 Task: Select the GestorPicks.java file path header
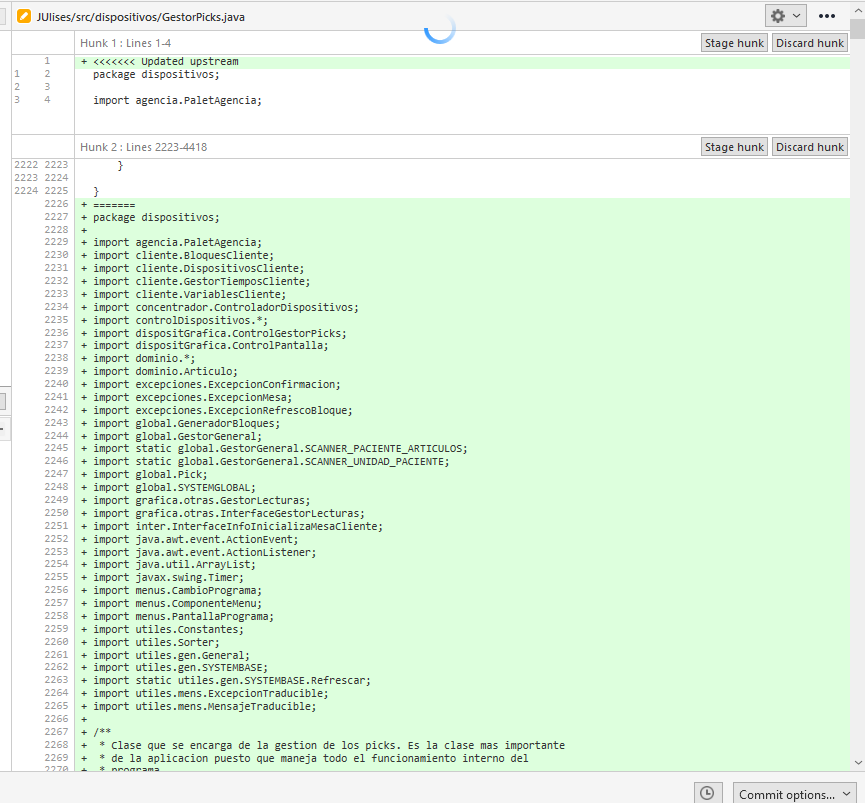(140, 17)
